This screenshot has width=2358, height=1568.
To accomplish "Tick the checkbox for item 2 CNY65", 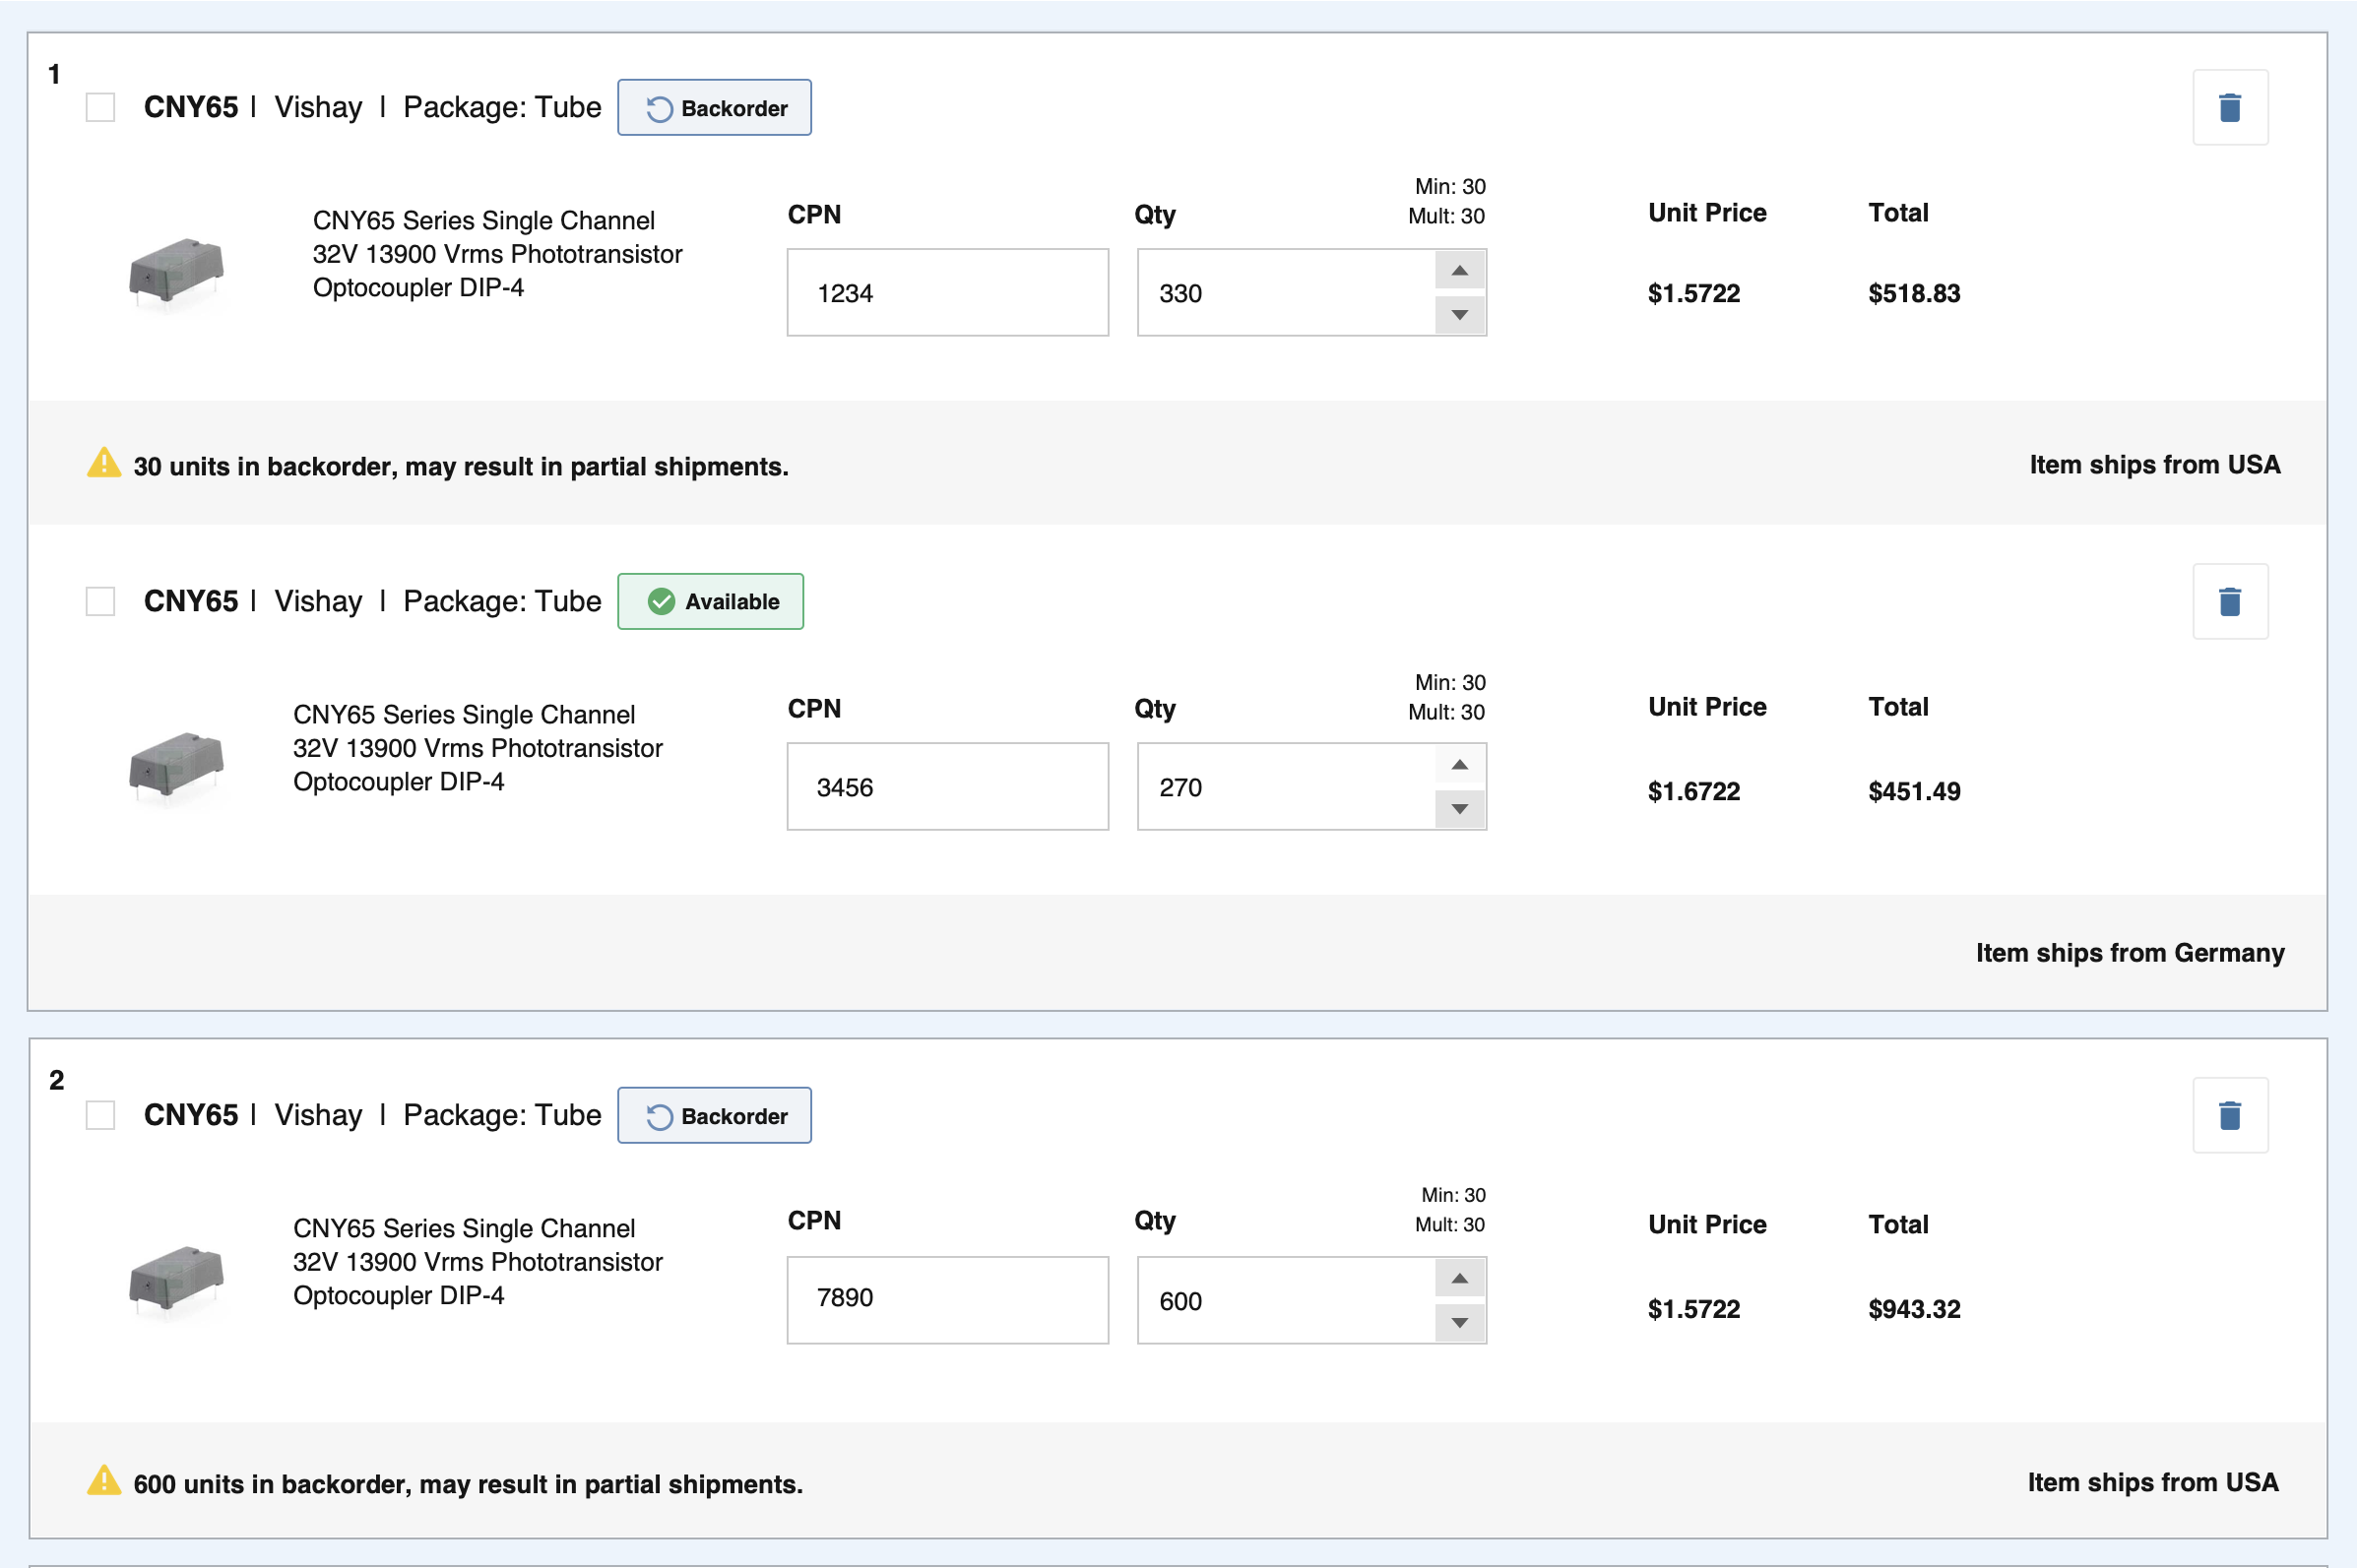I will tap(100, 1115).
